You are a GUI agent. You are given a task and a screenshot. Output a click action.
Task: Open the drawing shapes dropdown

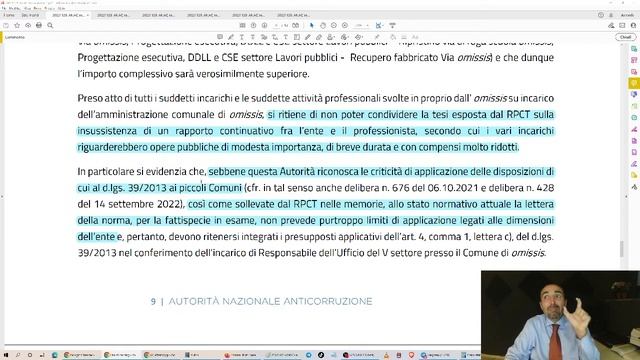coord(359,37)
